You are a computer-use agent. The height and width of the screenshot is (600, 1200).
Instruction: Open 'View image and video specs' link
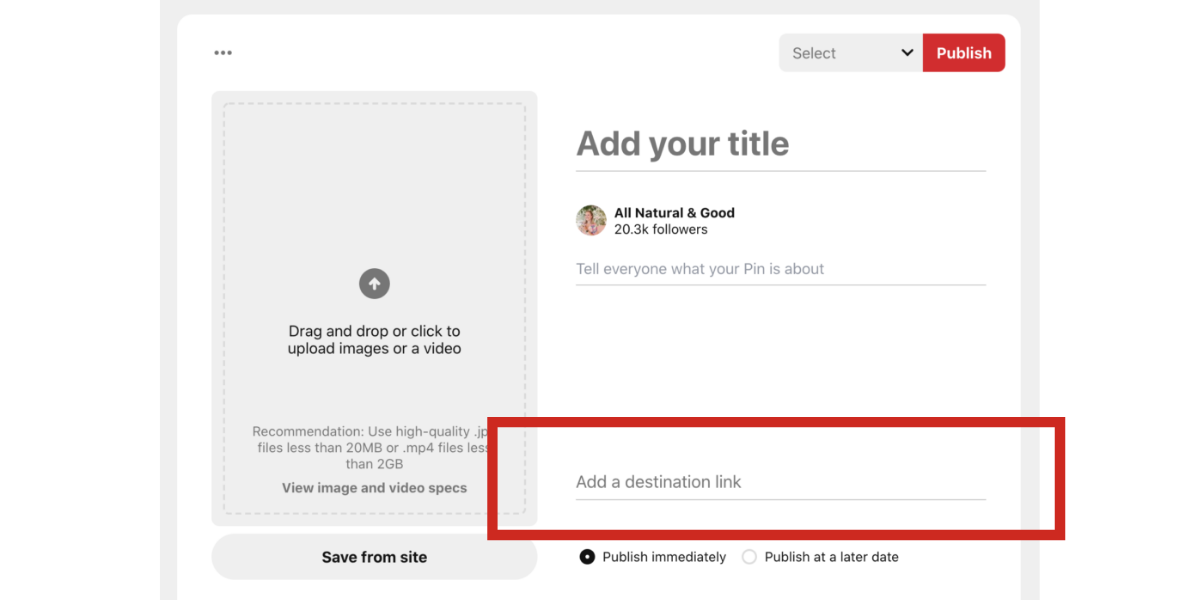coord(374,488)
